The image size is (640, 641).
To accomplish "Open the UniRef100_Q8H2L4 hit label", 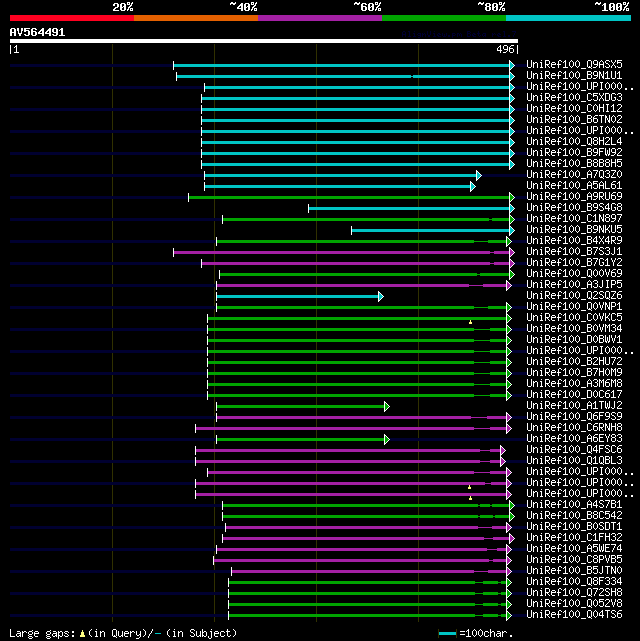I will [x=574, y=141].
